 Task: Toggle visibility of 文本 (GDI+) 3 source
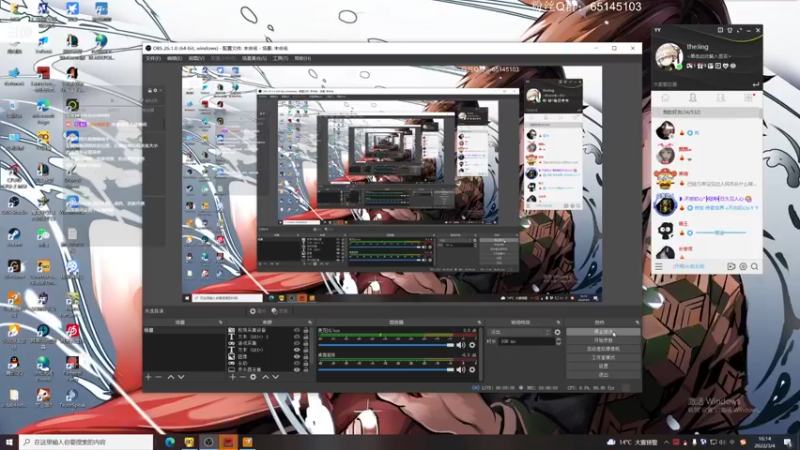coord(296,337)
